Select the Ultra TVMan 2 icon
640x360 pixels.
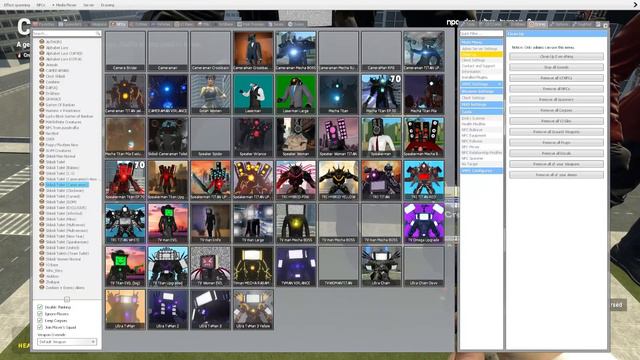[x=168, y=309]
